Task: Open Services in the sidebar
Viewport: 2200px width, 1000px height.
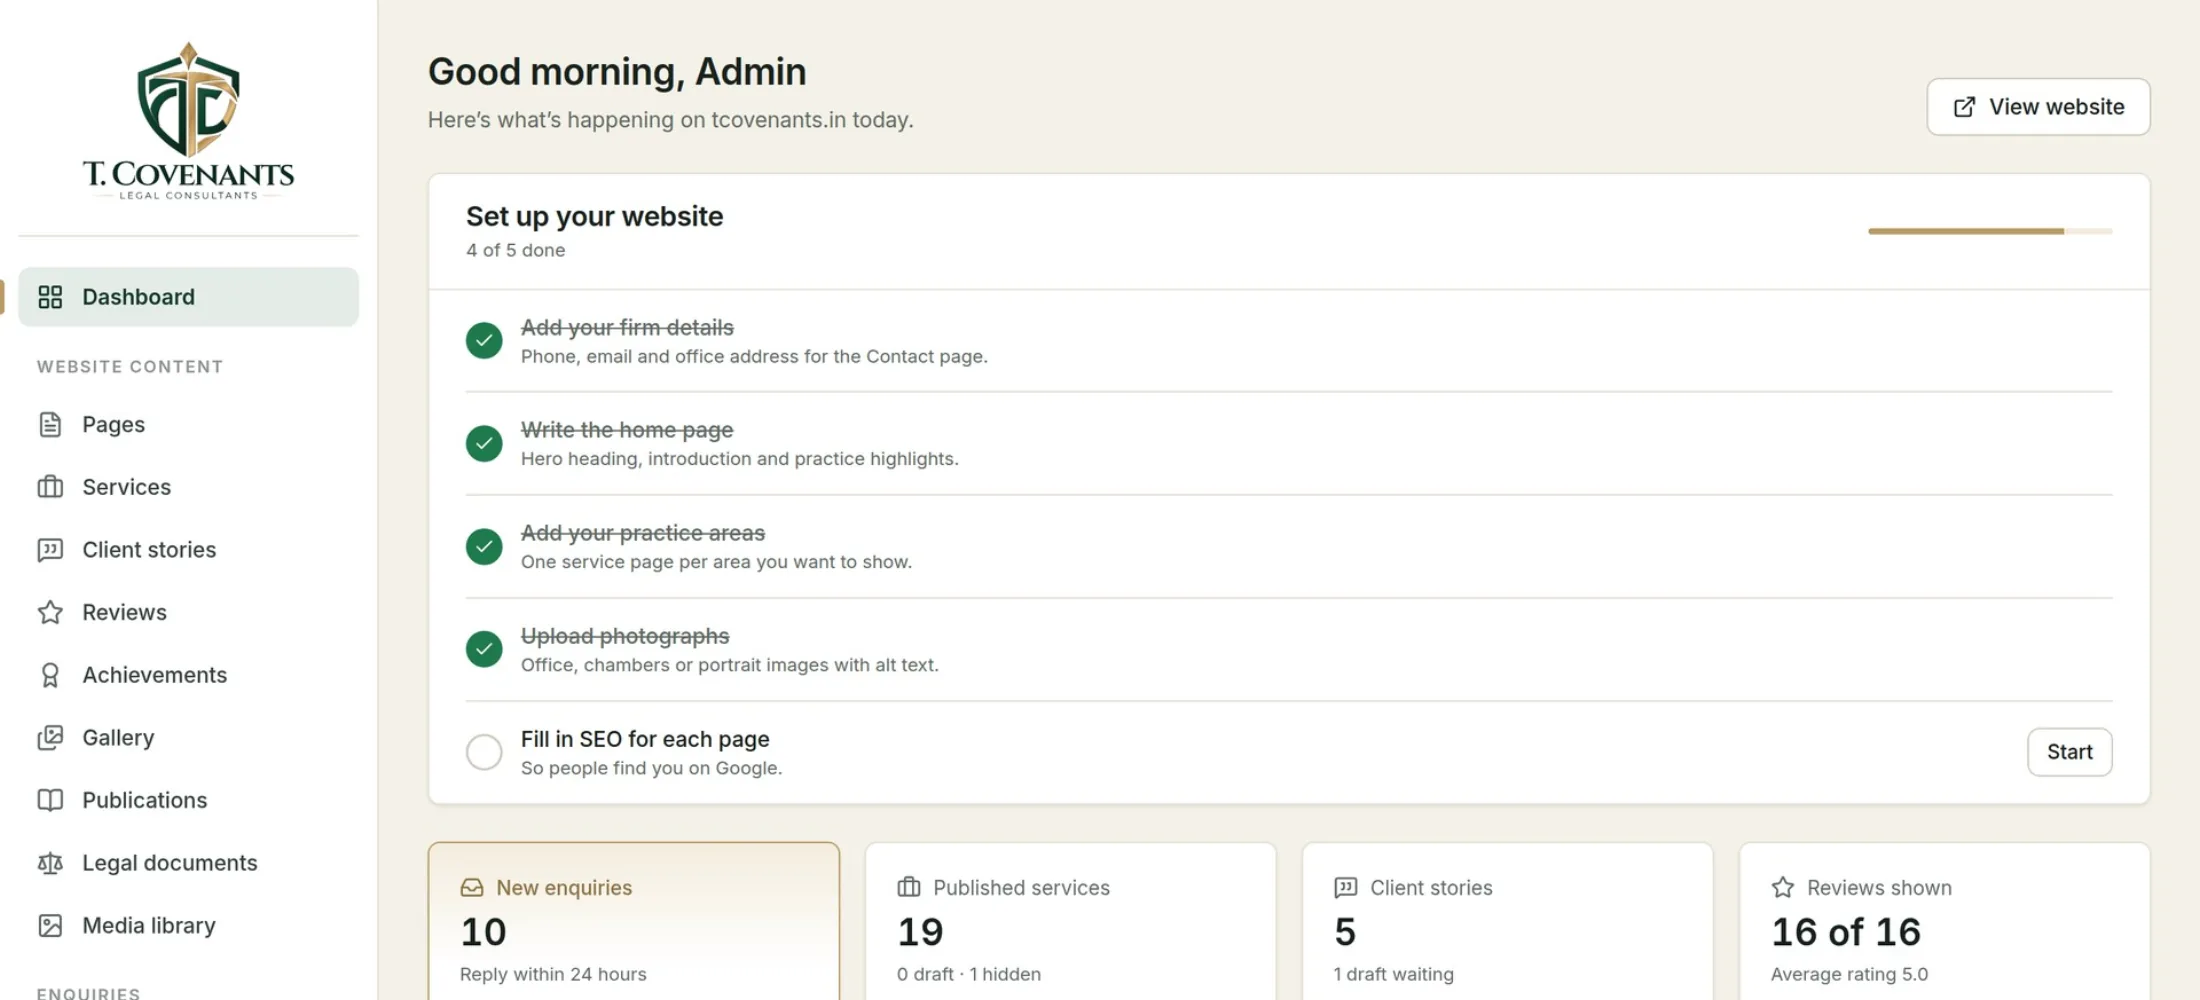Action: click(x=188, y=487)
